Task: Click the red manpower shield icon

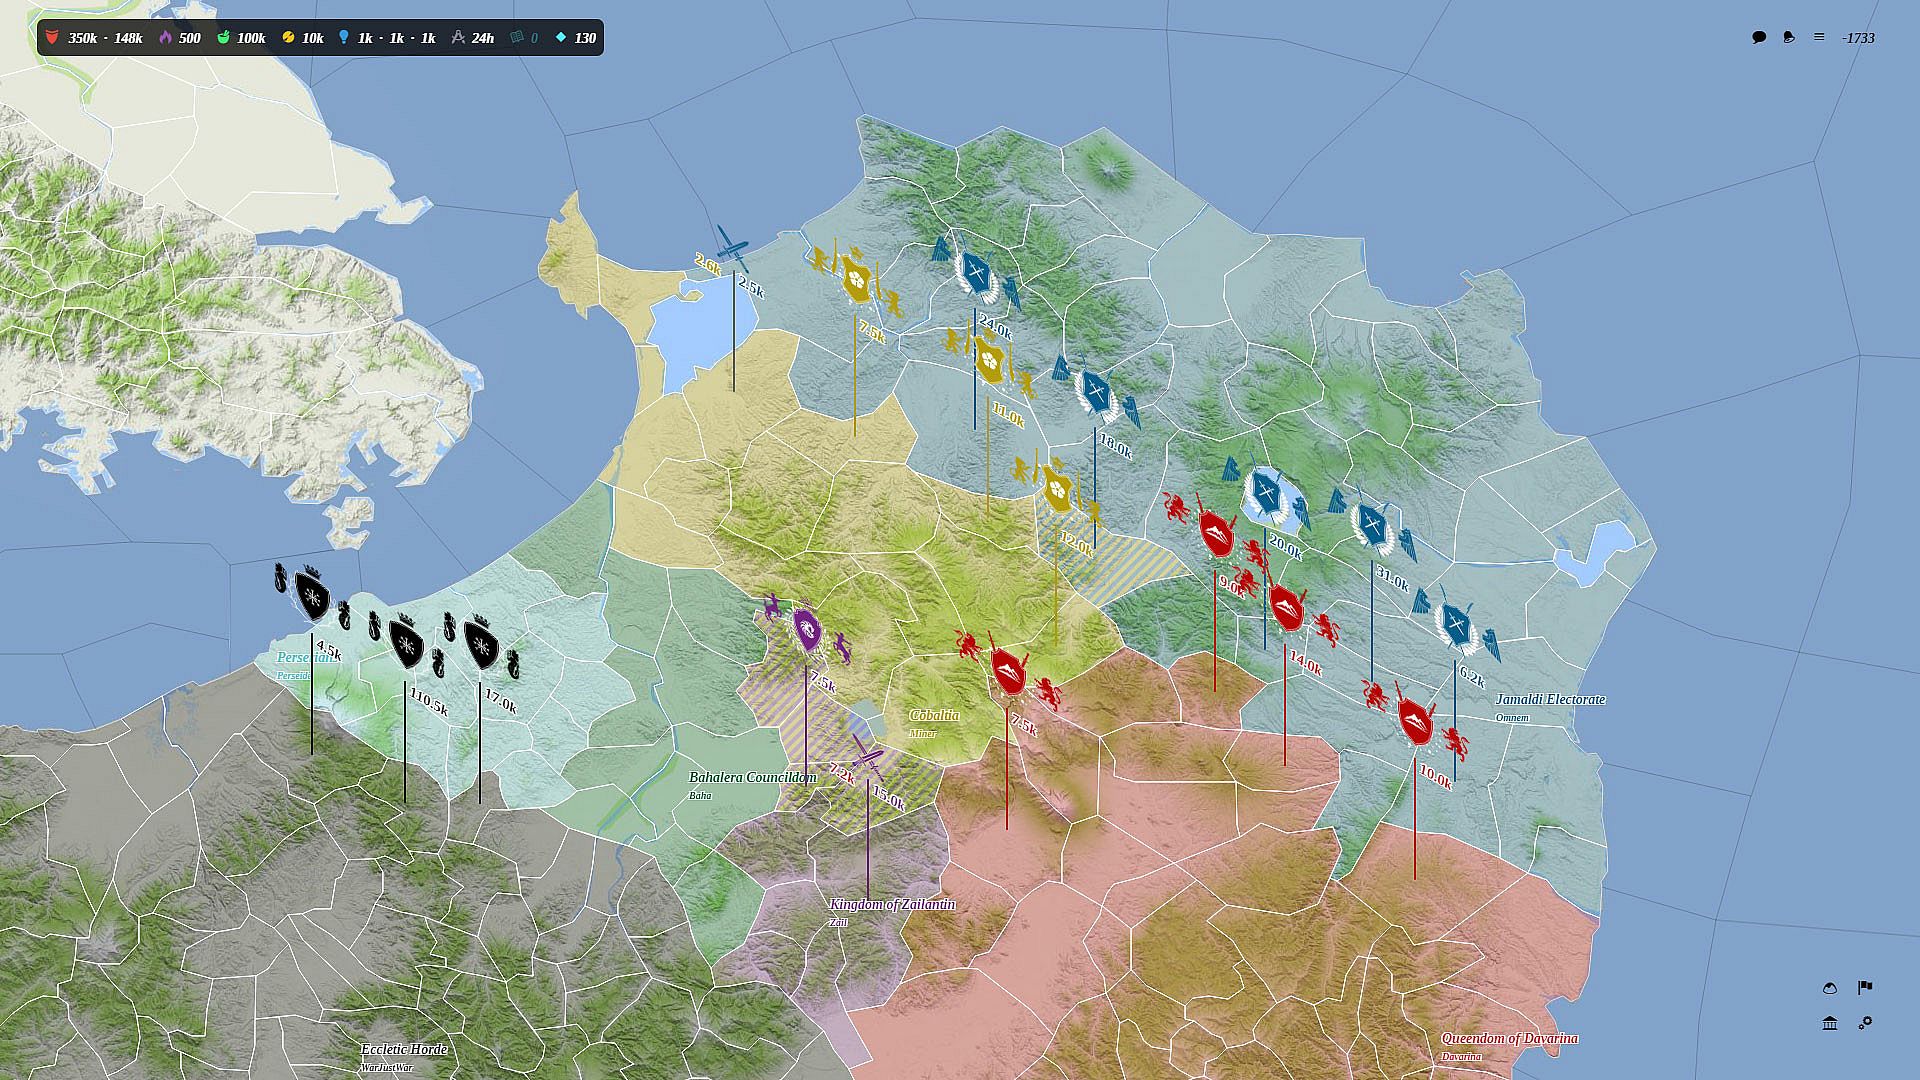Action: tap(53, 38)
